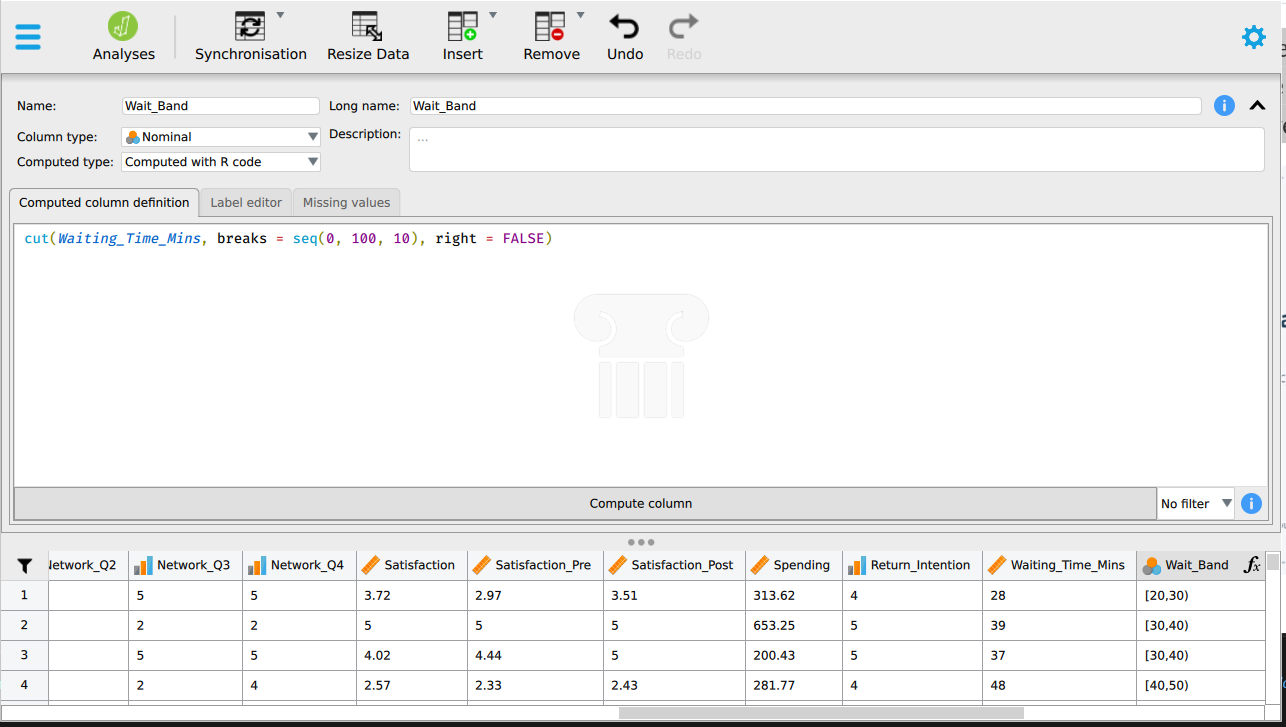Viewport: 1286px width, 727px height.
Task: Select the Return_Intention column header
Action: (x=912, y=565)
